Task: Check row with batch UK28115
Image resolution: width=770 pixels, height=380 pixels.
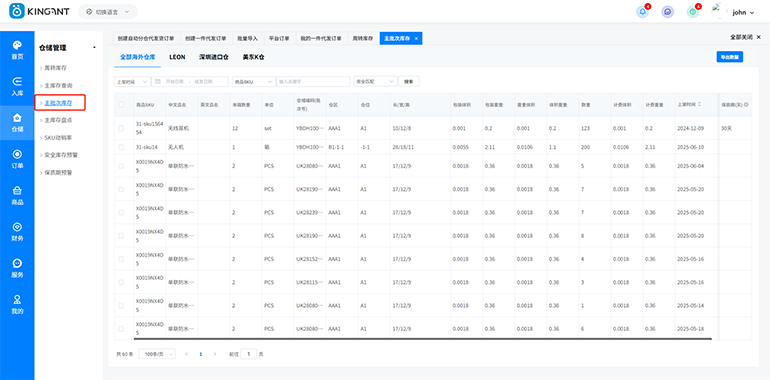Action: coord(121,282)
